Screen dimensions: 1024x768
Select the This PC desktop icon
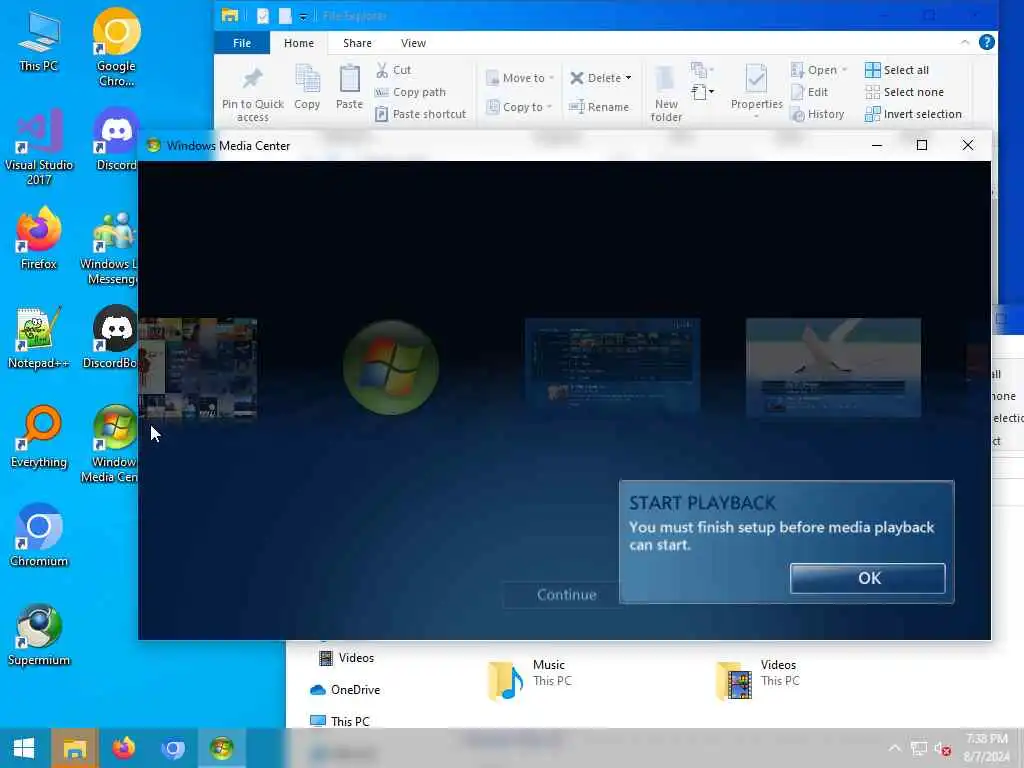(39, 42)
